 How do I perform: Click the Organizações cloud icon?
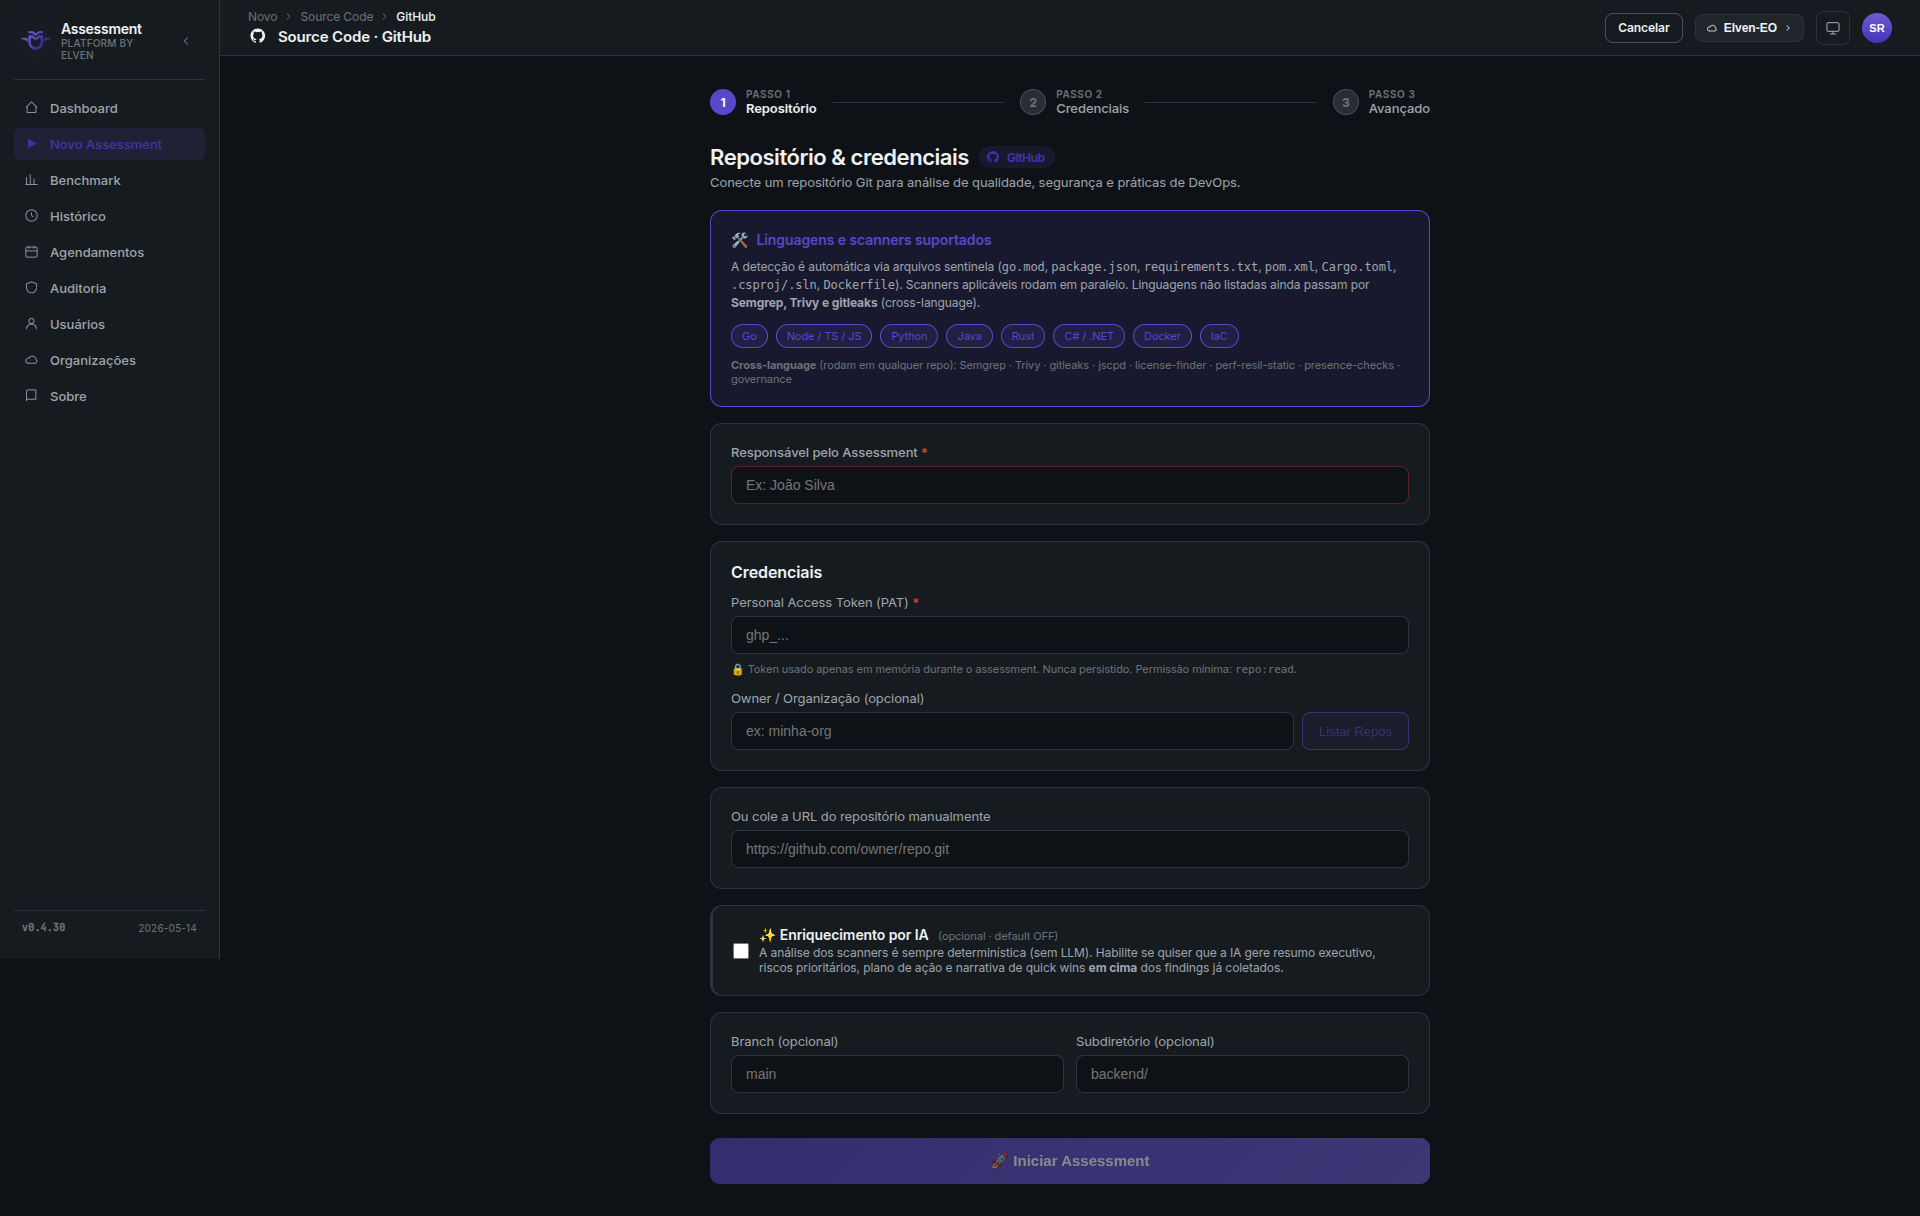coord(31,360)
